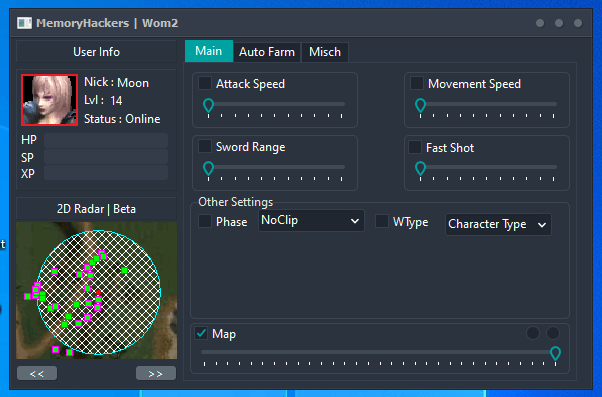
Task: Enable the Sword Range checkbox
Action: click(205, 146)
